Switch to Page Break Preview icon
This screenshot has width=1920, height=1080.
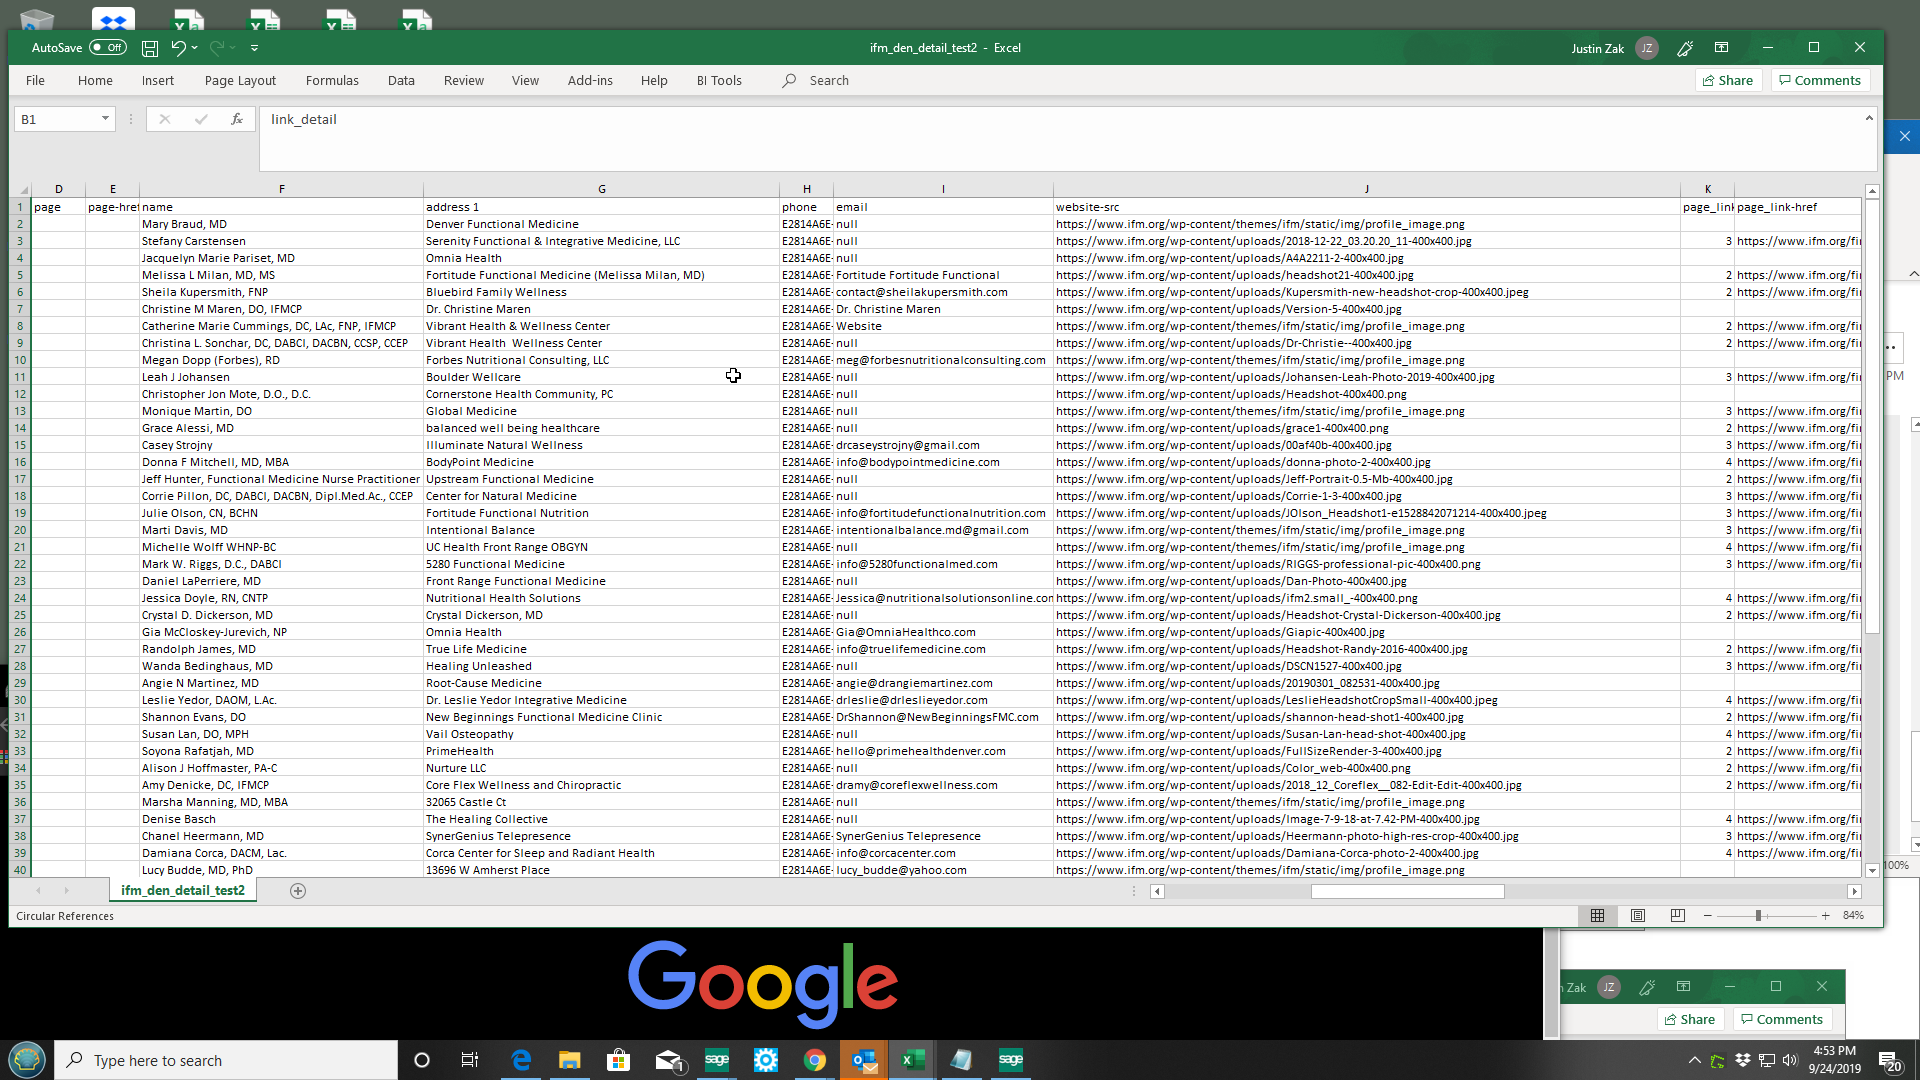pyautogui.click(x=1677, y=916)
